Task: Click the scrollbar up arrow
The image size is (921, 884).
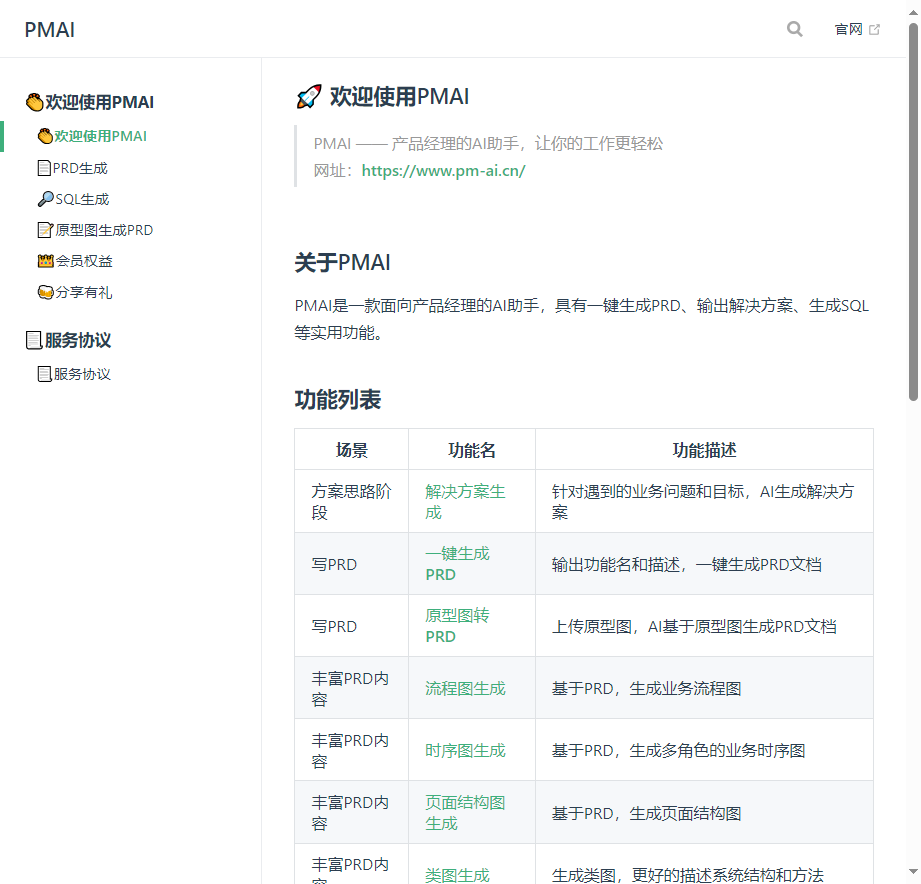Action: [x=913, y=12]
